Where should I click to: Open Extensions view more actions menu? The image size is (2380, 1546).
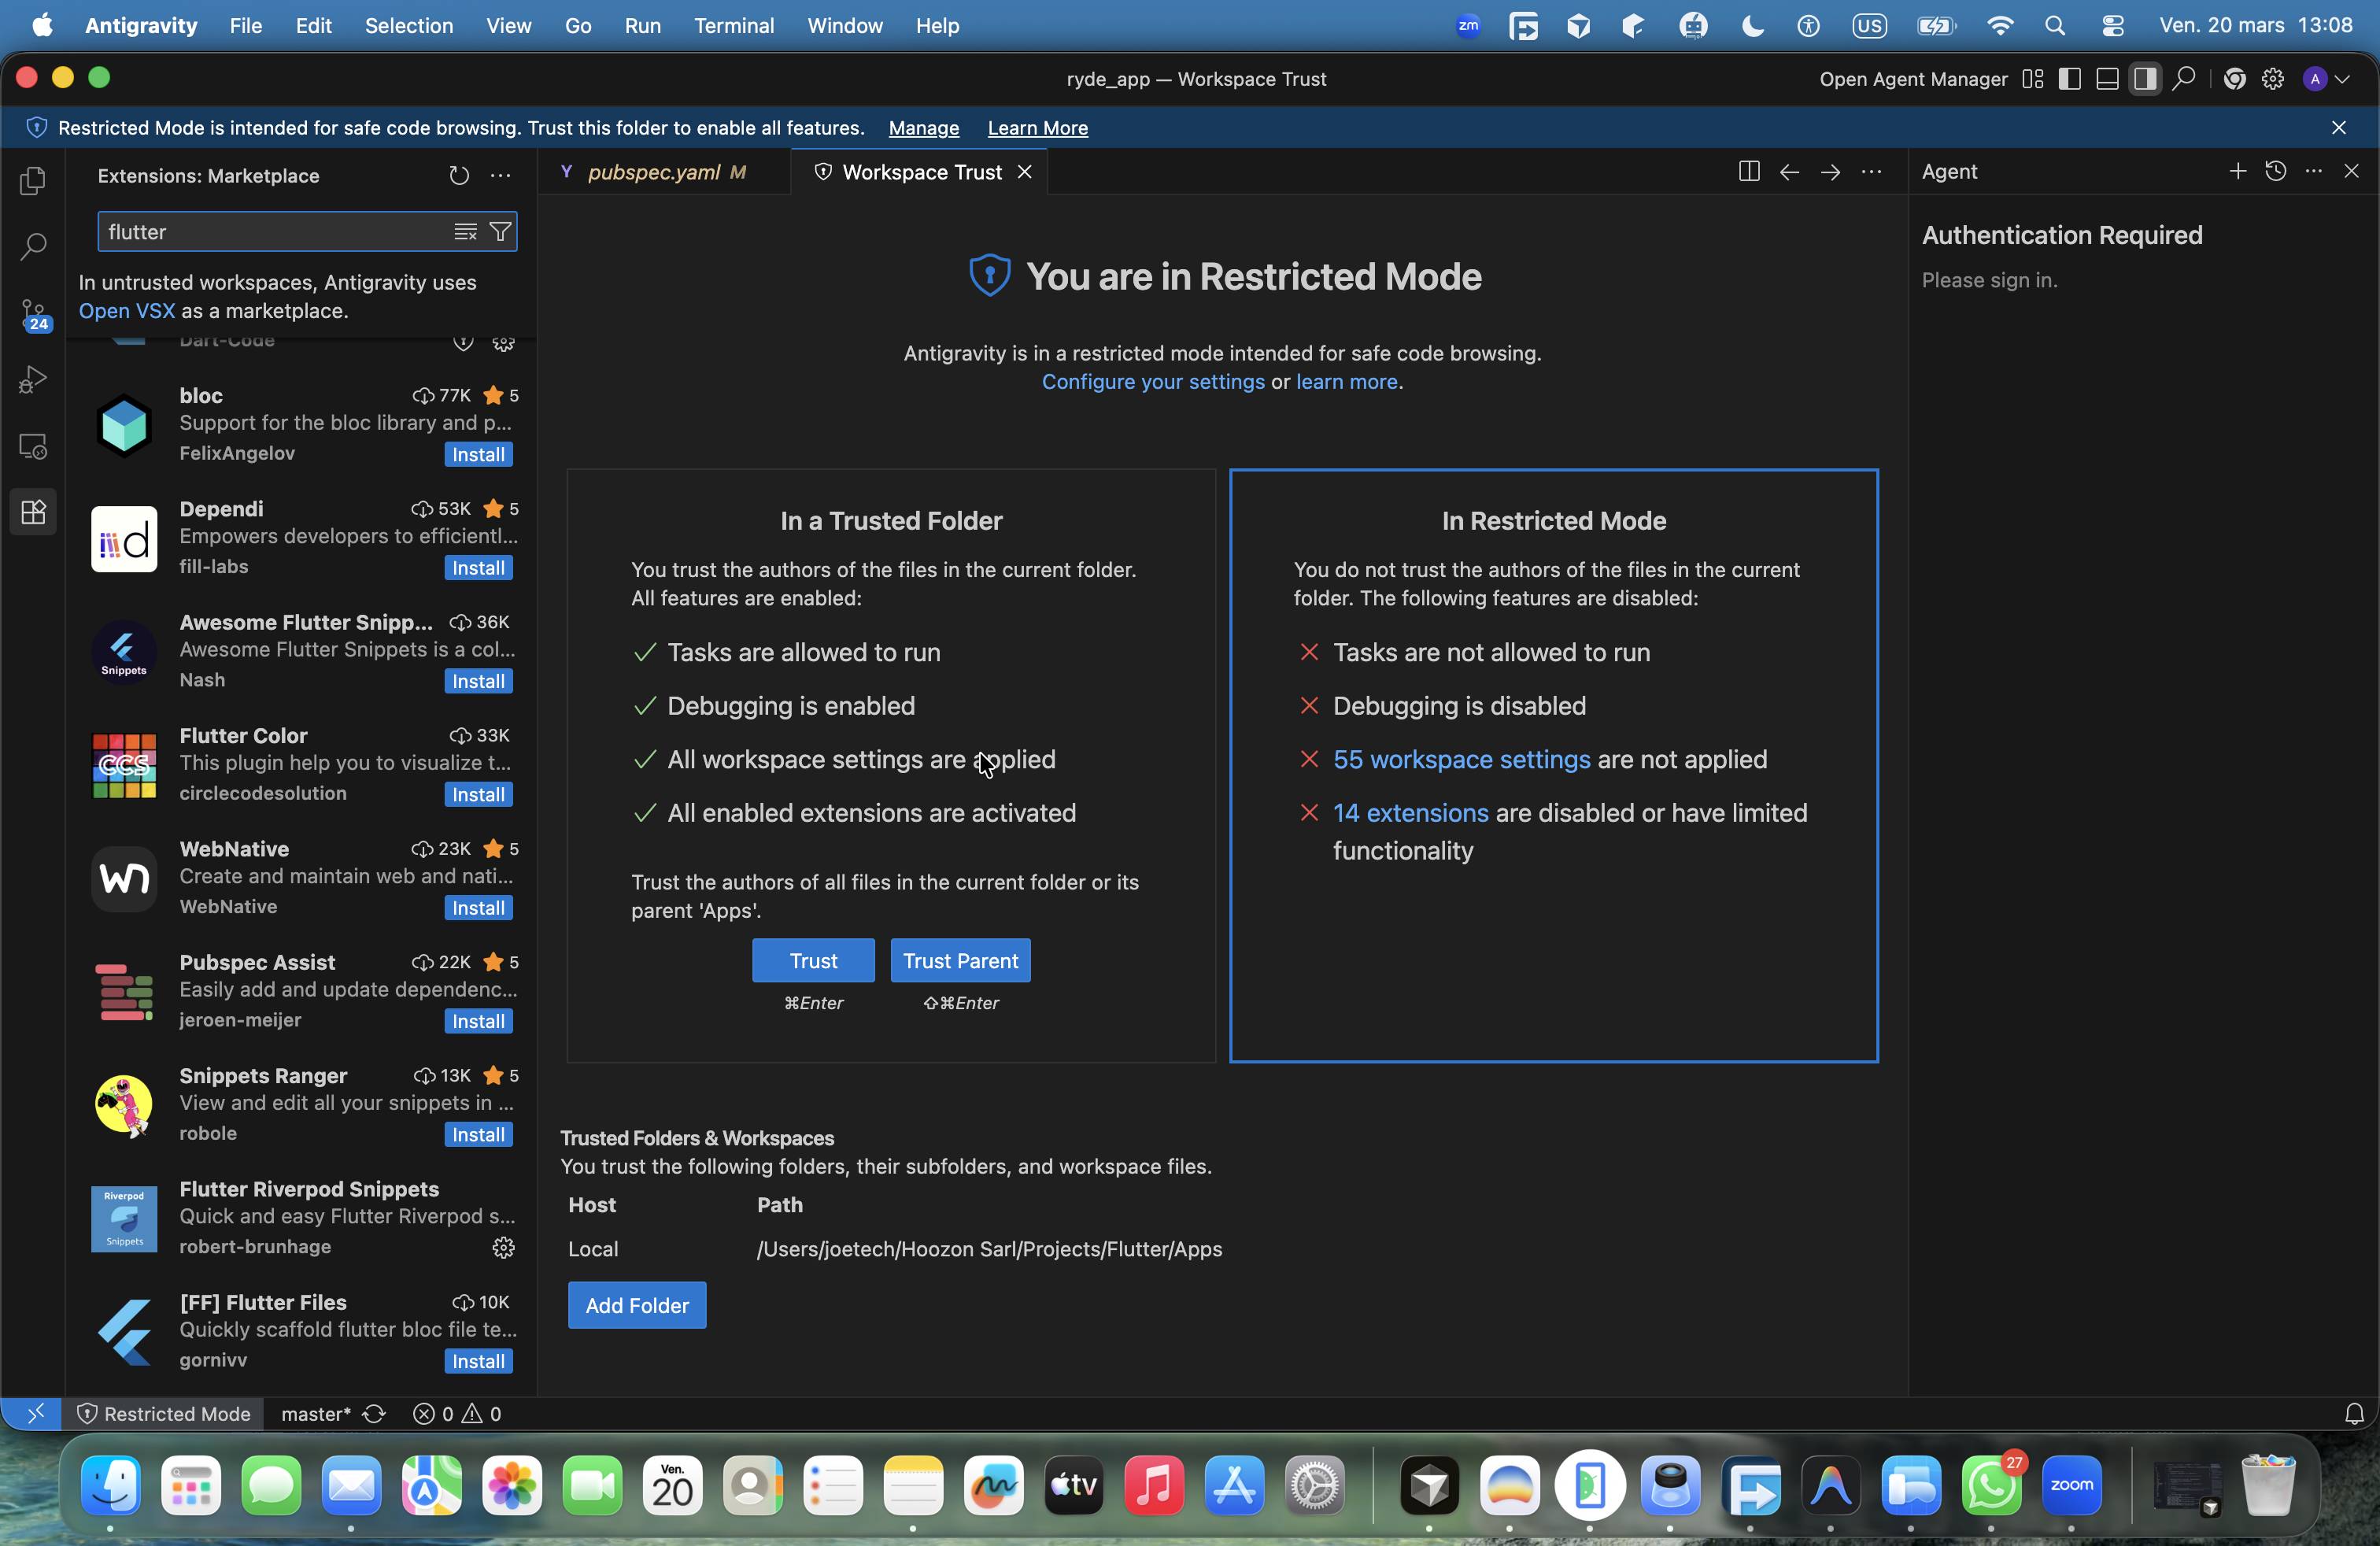[x=501, y=176]
